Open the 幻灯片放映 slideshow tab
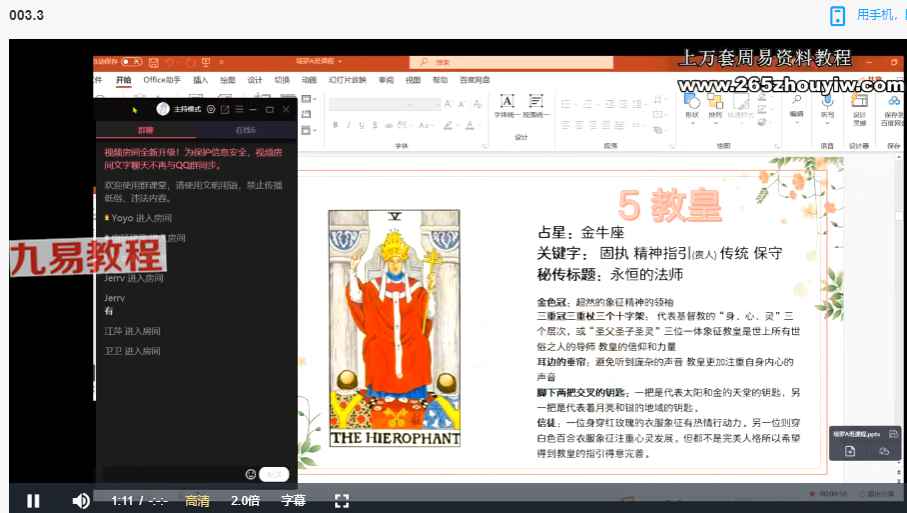The height and width of the screenshot is (513, 907). coord(347,80)
